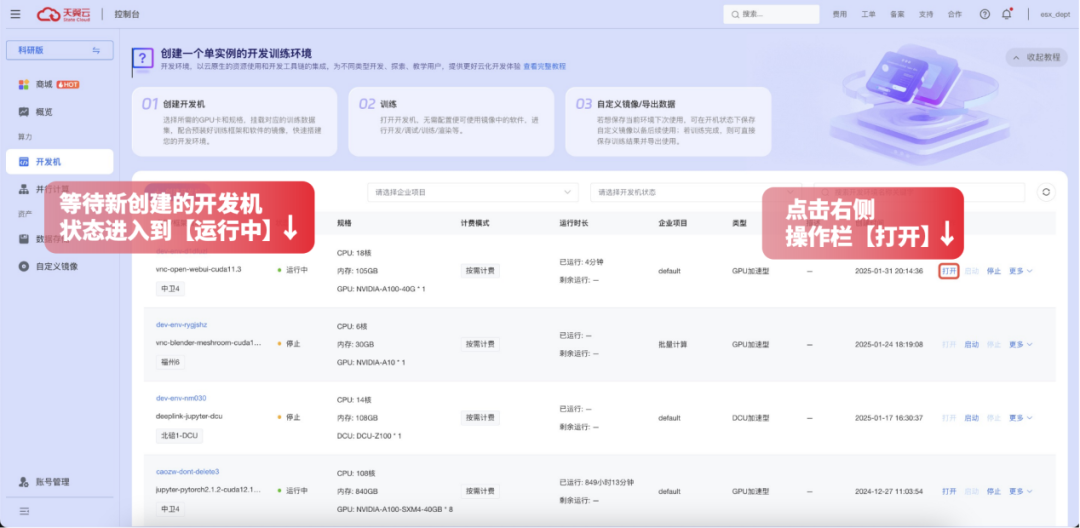
Task: Click the 商城 marketplace icon
Action: [x=24, y=85]
